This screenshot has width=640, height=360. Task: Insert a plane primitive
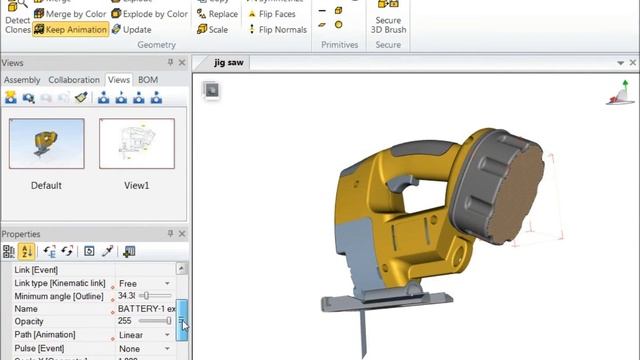(322, 25)
